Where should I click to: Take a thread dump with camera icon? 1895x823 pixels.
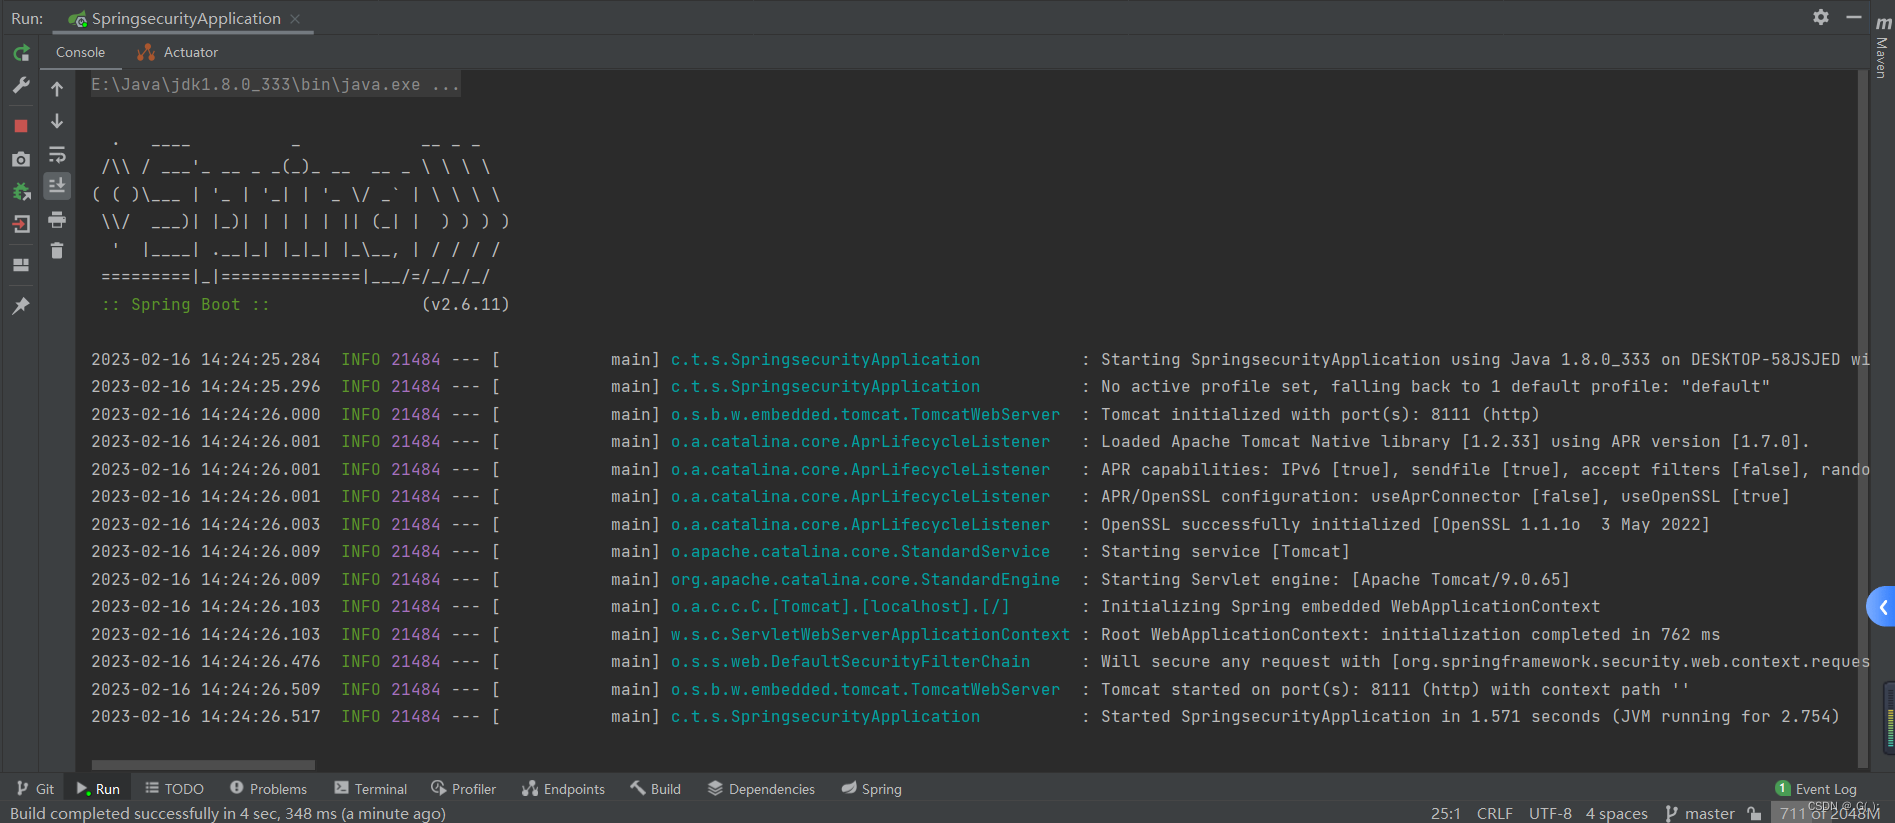click(x=21, y=159)
